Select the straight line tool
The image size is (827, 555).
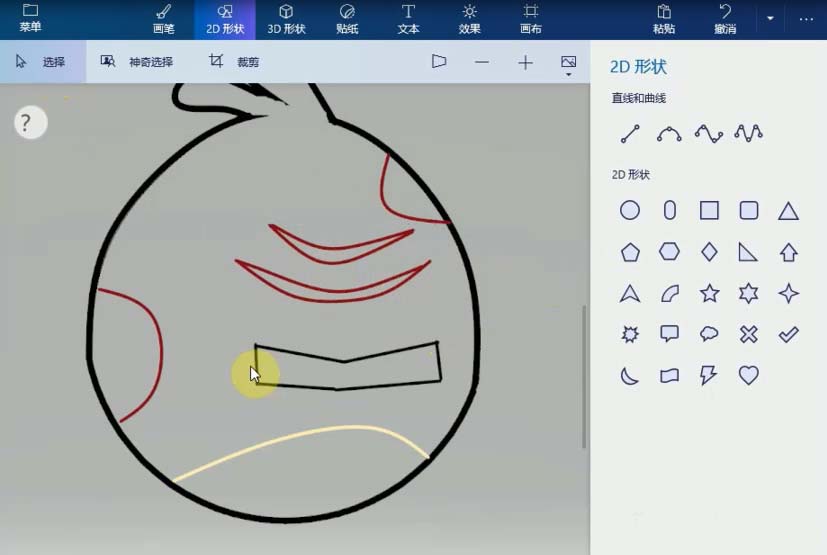click(630, 133)
